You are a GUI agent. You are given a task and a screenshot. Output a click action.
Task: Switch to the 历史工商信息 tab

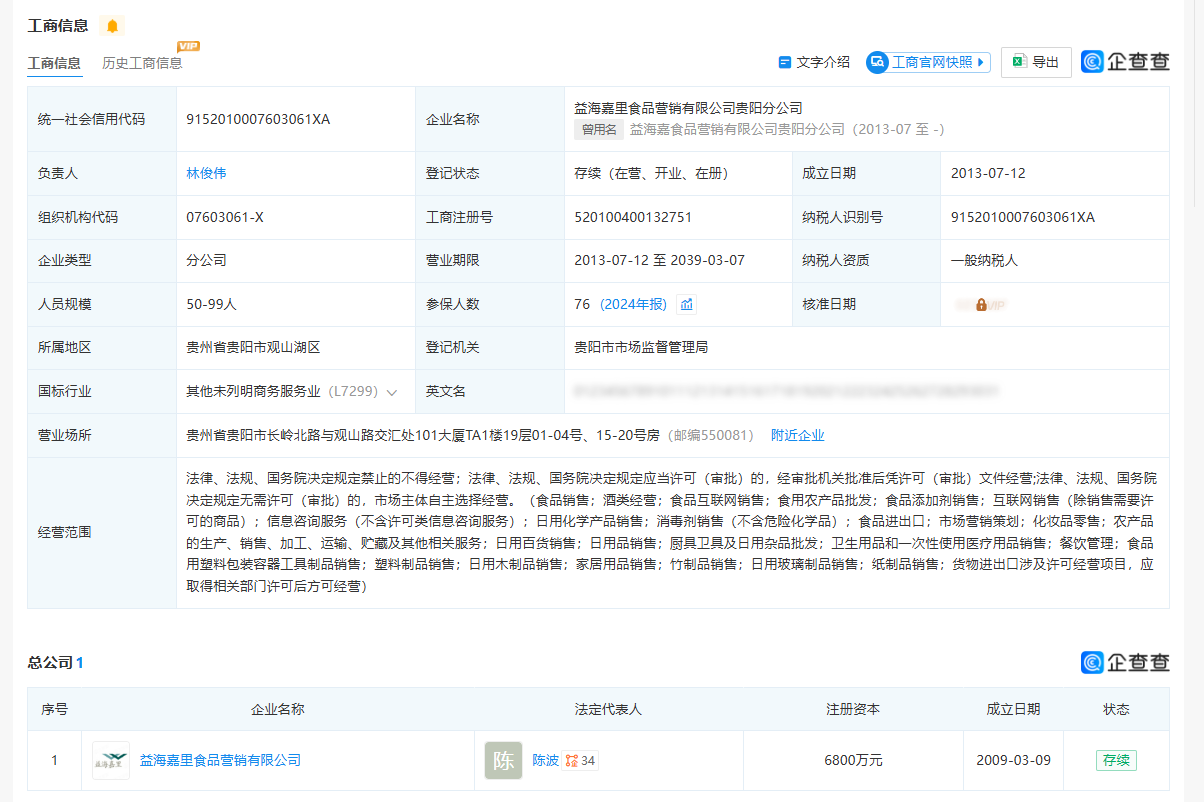pyautogui.click(x=142, y=63)
